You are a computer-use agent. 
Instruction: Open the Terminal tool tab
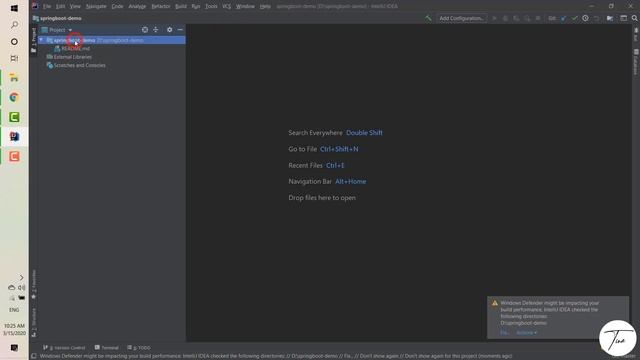pos(107,348)
